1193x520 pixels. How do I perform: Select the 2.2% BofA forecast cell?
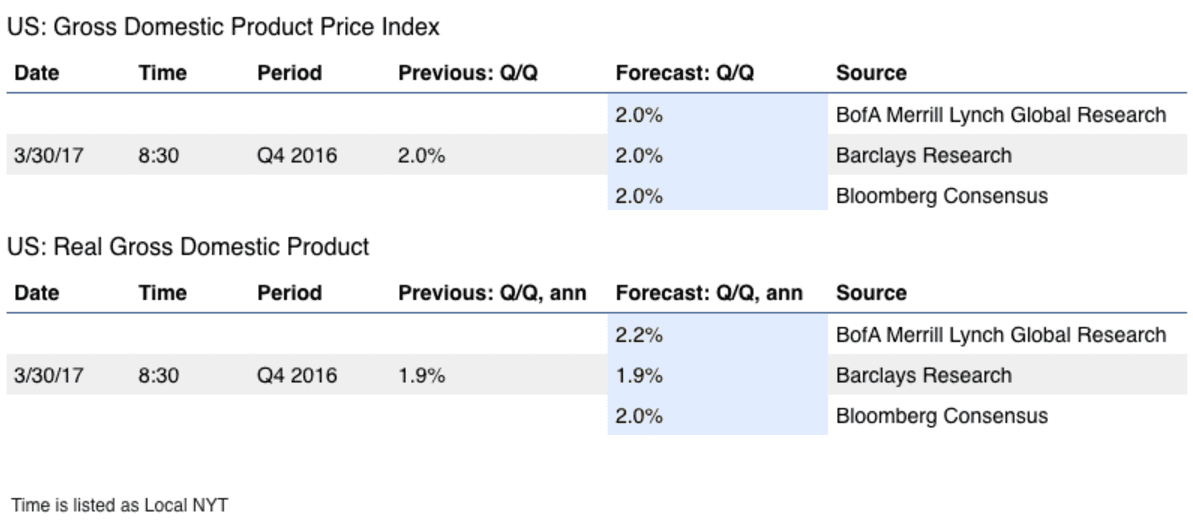coord(717,334)
